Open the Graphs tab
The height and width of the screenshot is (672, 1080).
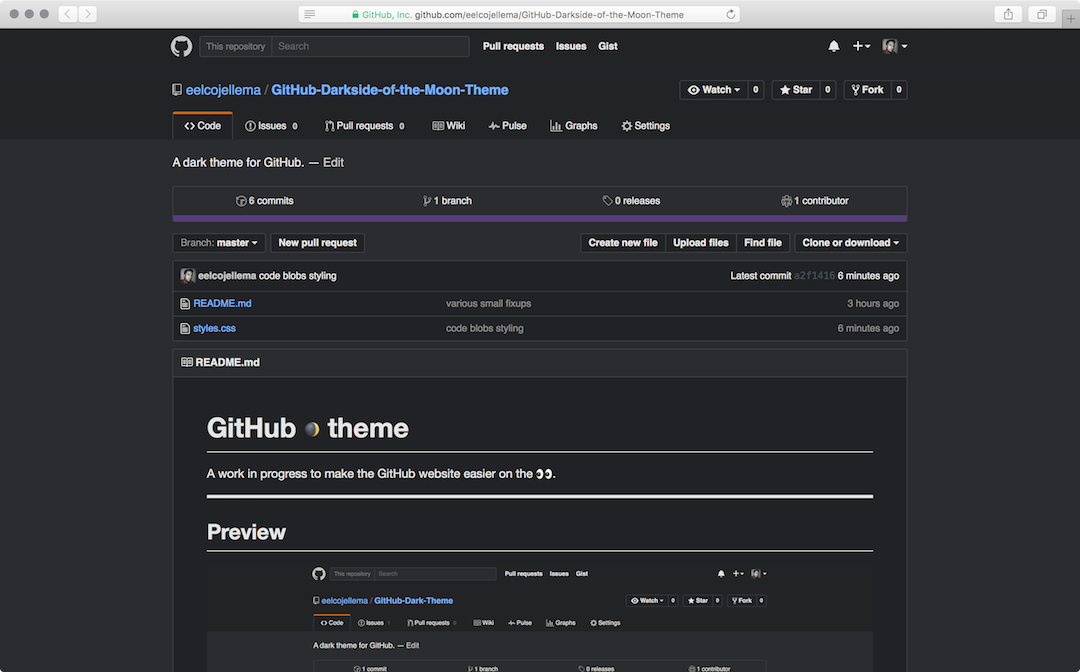(574, 126)
